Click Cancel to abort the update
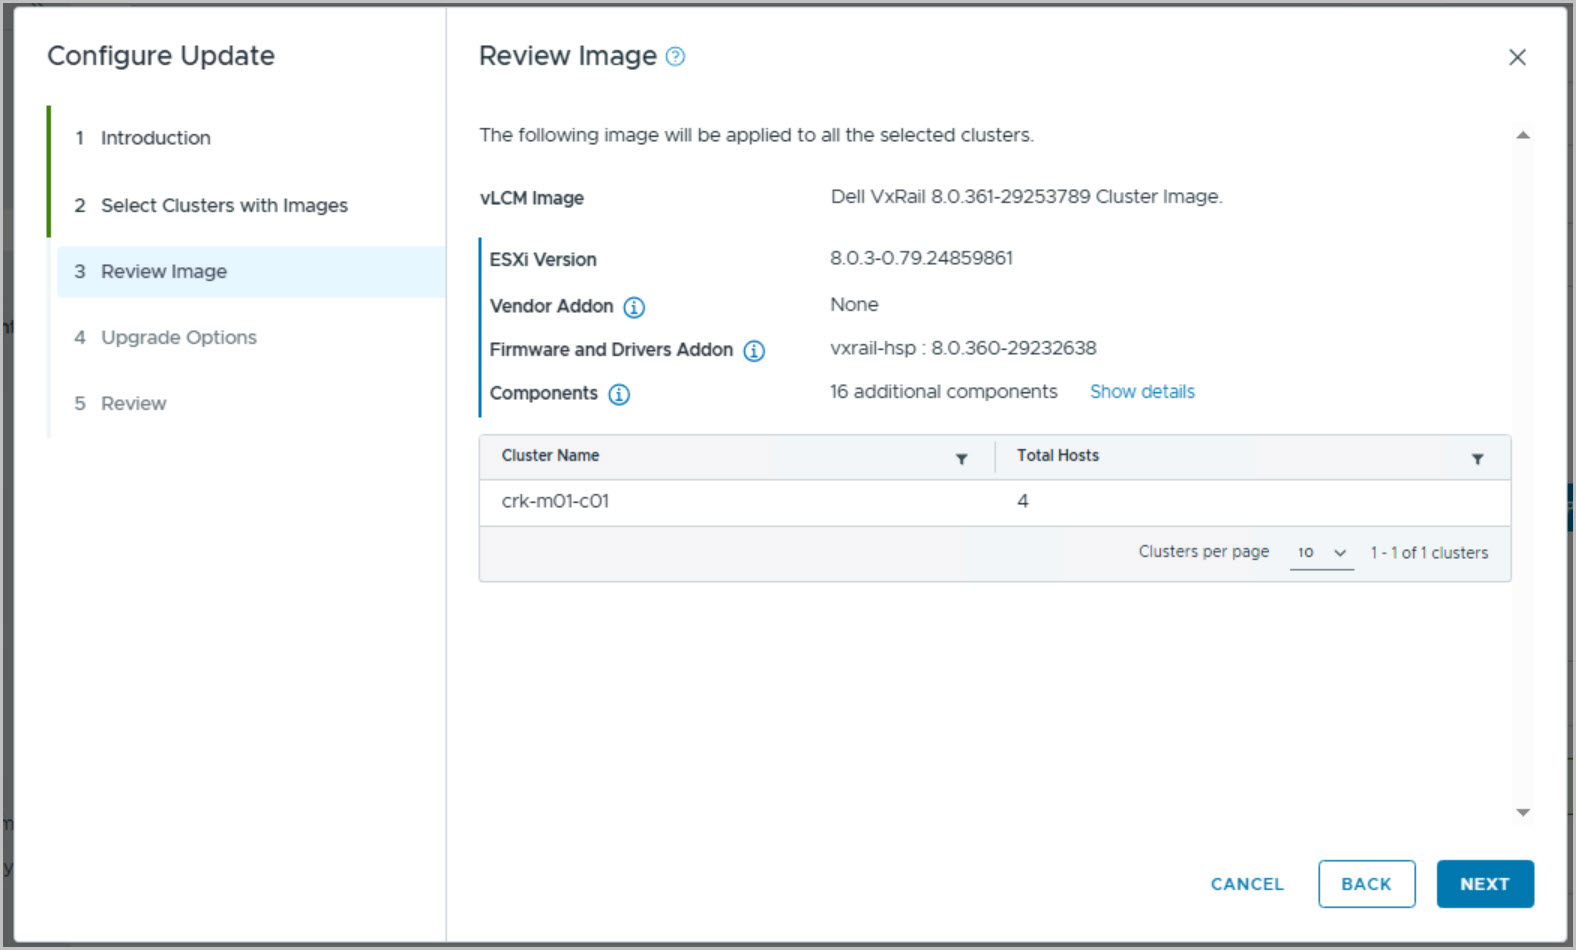The height and width of the screenshot is (950, 1576). [x=1246, y=884]
